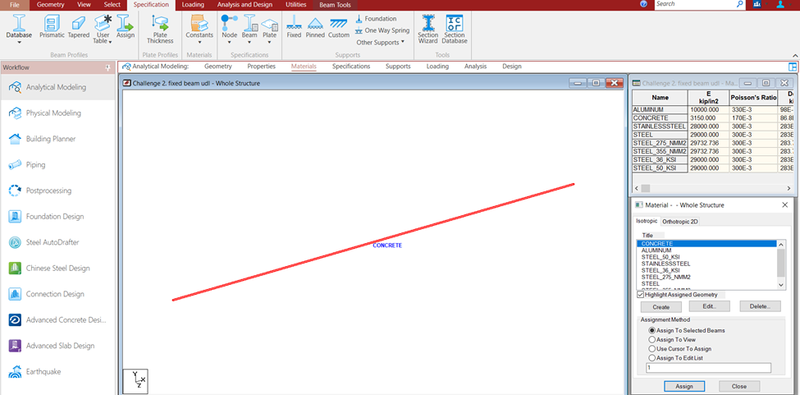Open the Foundation Design workflow
Image resolution: width=800 pixels, height=395 pixels.
[55, 216]
